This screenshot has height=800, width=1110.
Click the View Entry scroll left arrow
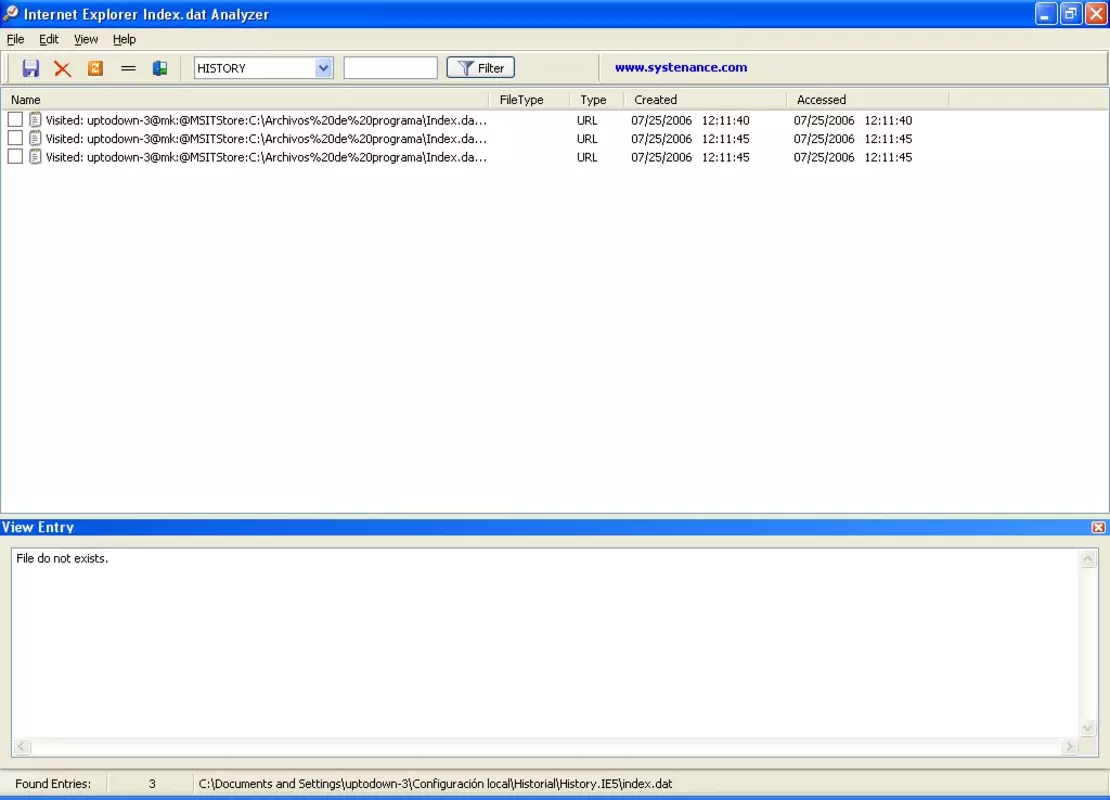tap(22, 746)
